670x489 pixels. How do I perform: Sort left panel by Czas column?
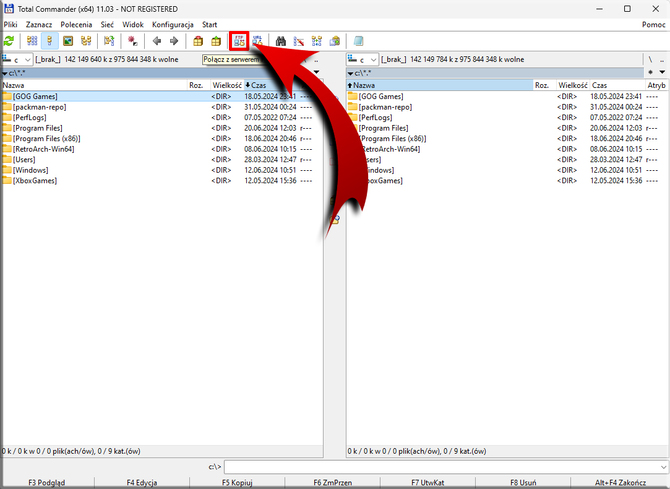tap(271, 85)
